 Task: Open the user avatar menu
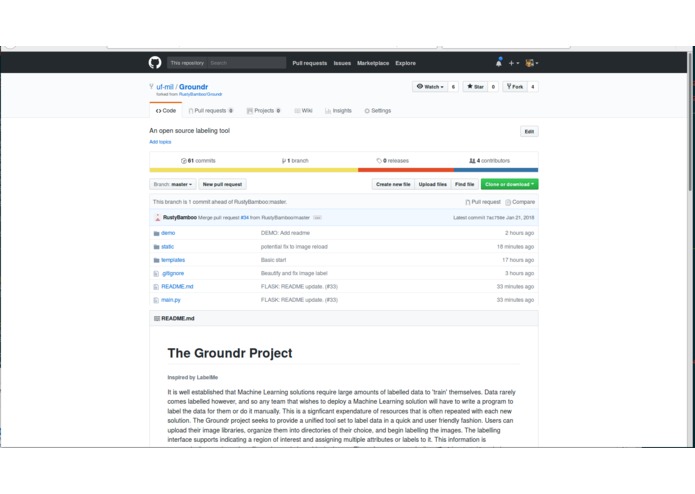point(531,63)
